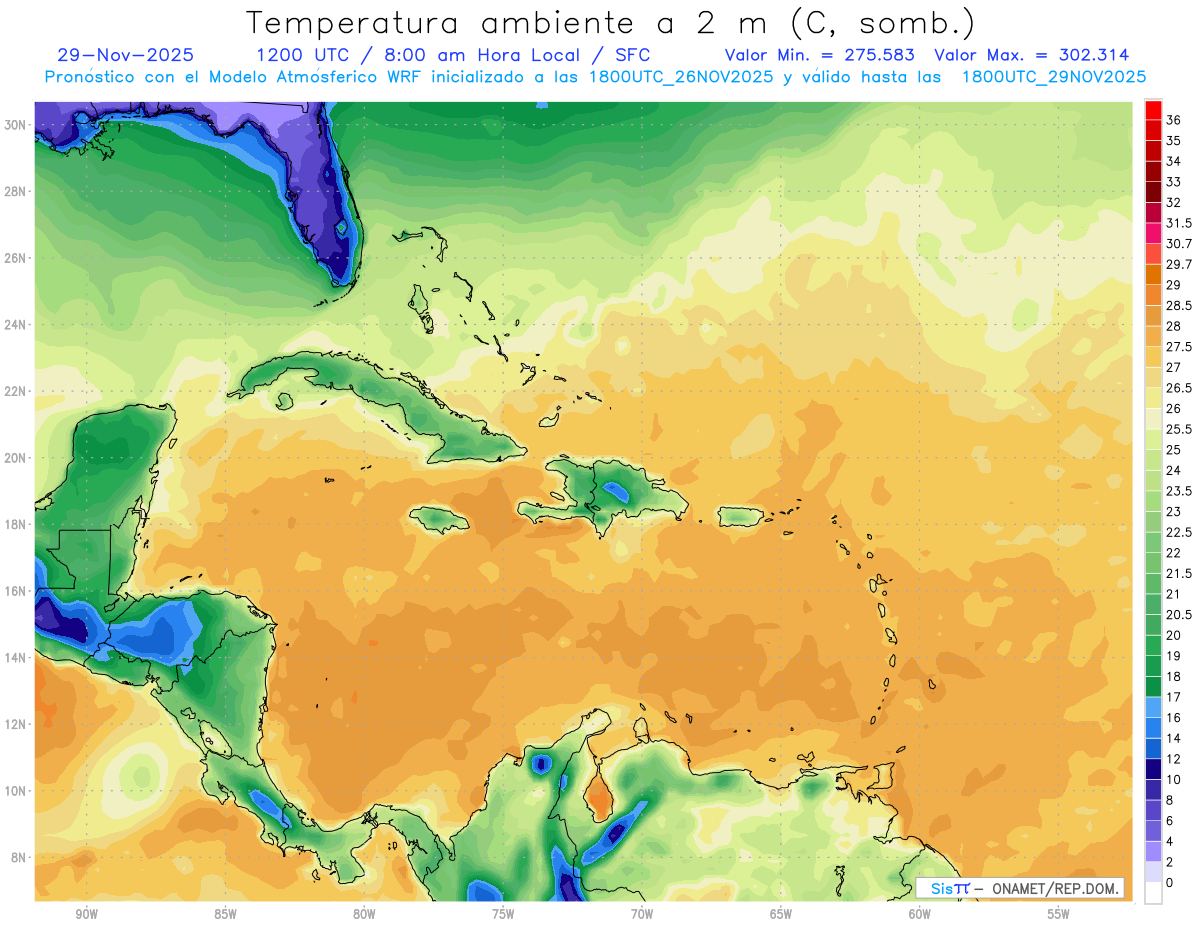Click the '36' color bar label
Screen dimensions: 1200x927
[x=1174, y=120]
